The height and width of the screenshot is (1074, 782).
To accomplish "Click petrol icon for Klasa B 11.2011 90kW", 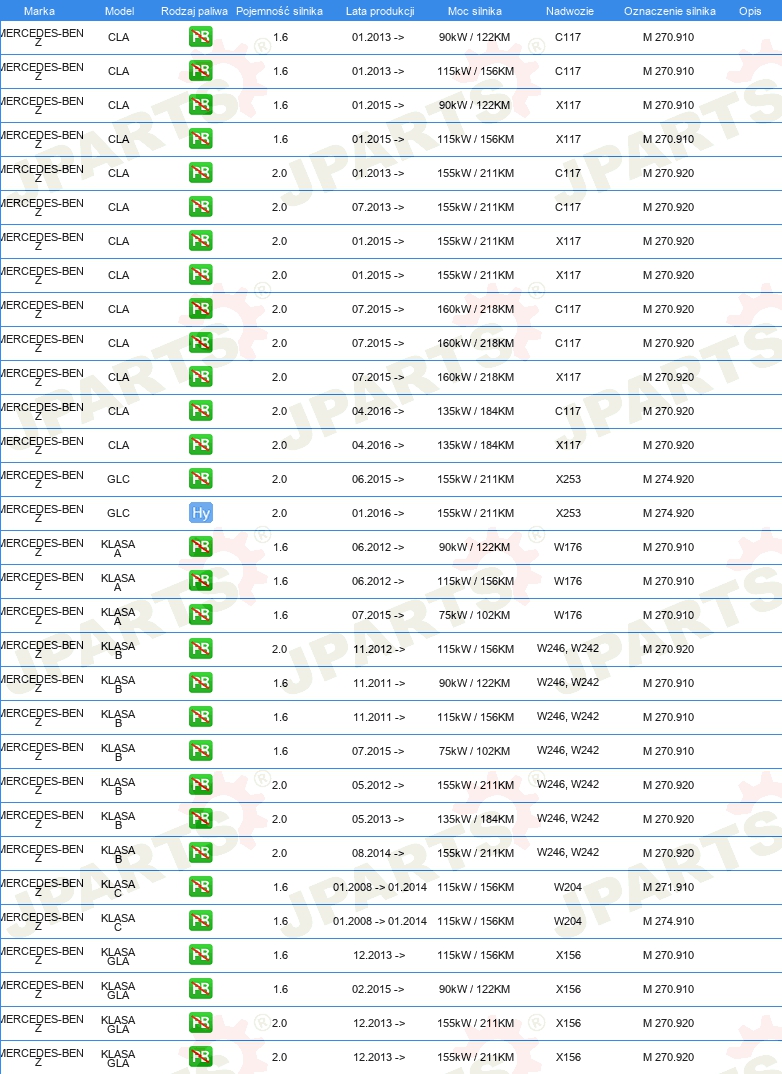I will pyautogui.click(x=201, y=683).
